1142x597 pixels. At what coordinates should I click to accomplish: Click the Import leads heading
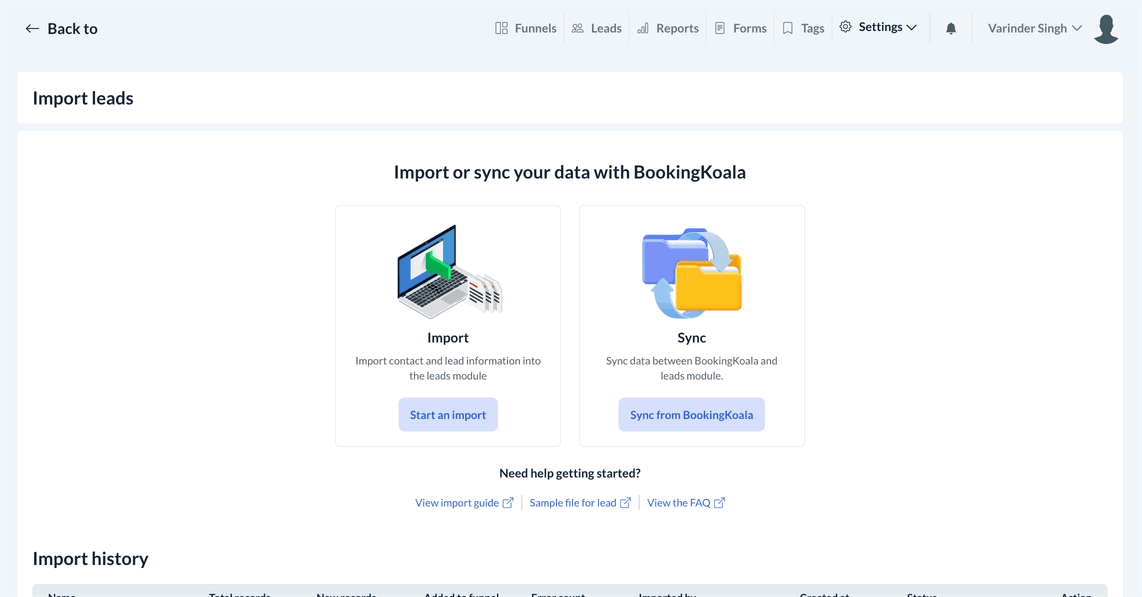click(x=83, y=98)
